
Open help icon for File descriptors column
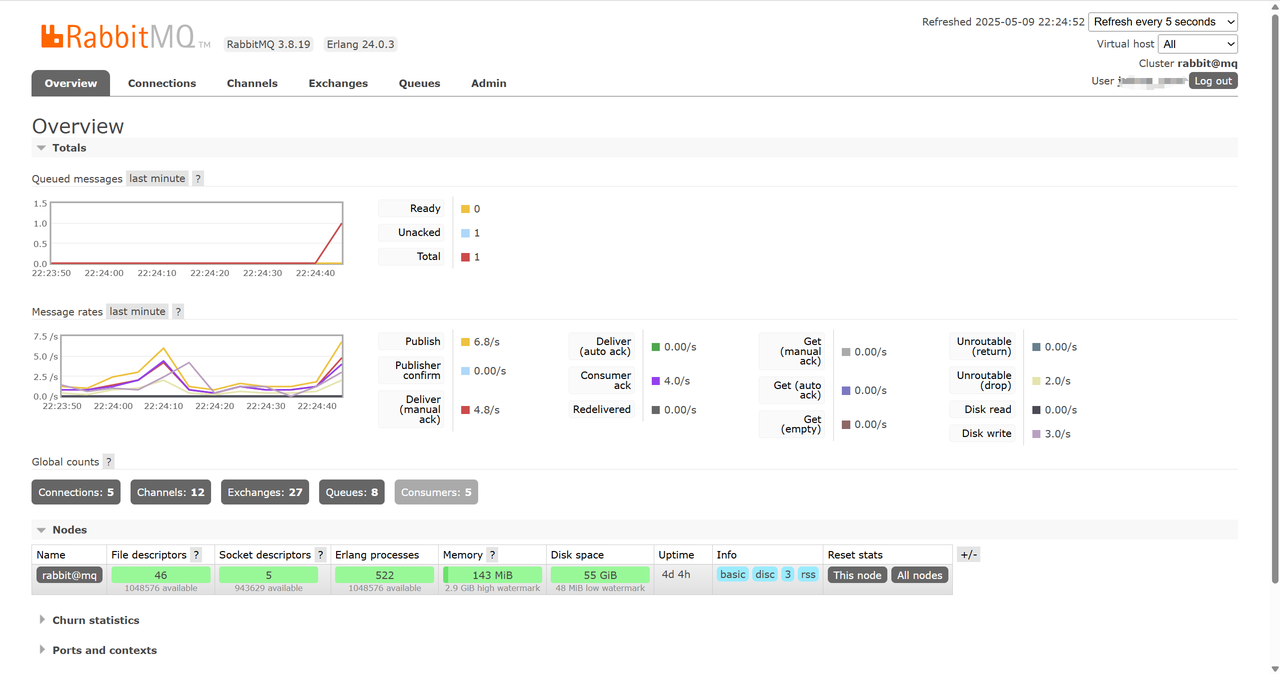[x=196, y=554]
